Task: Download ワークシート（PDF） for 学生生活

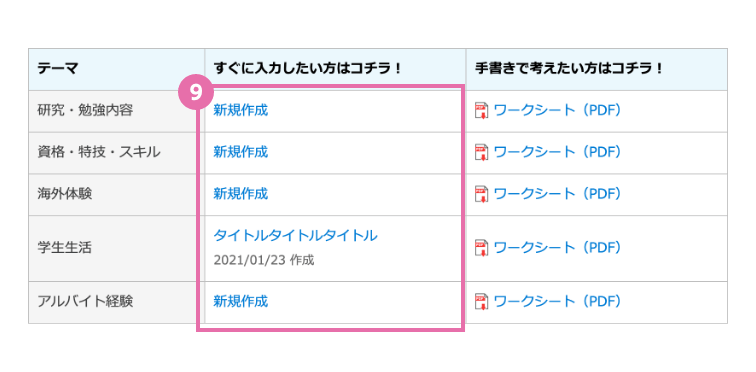Action: [557, 248]
